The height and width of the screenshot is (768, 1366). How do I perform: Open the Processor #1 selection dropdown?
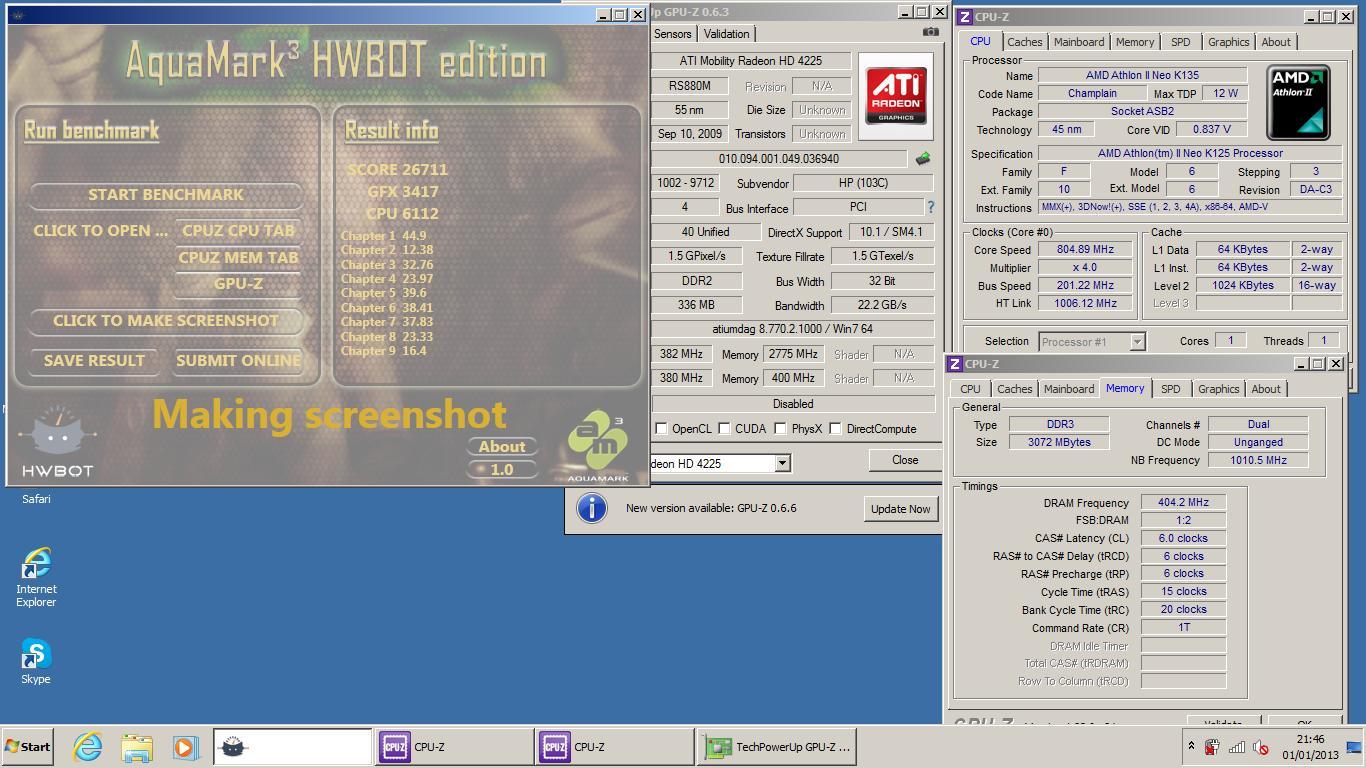tap(1137, 342)
